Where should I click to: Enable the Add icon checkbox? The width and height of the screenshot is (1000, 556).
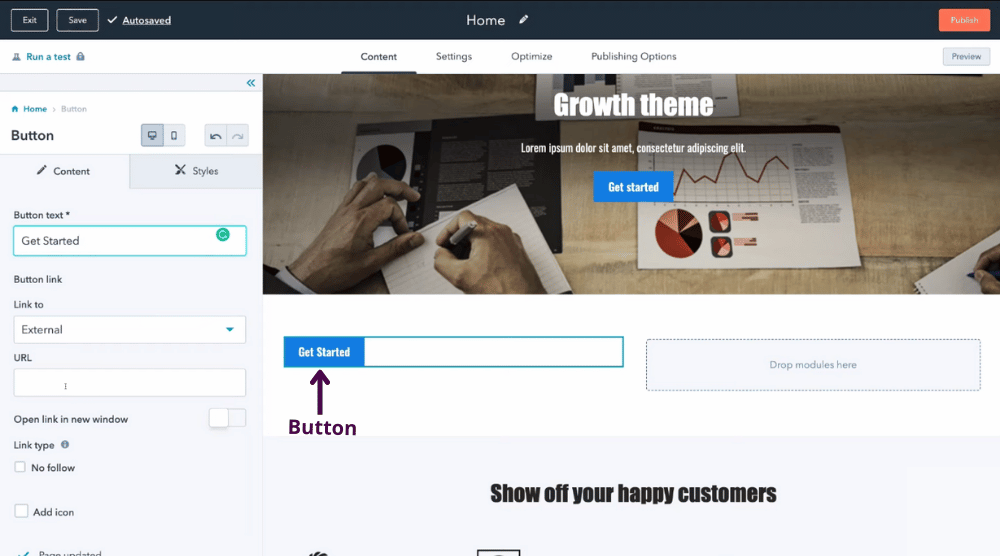pyautogui.click(x=21, y=511)
